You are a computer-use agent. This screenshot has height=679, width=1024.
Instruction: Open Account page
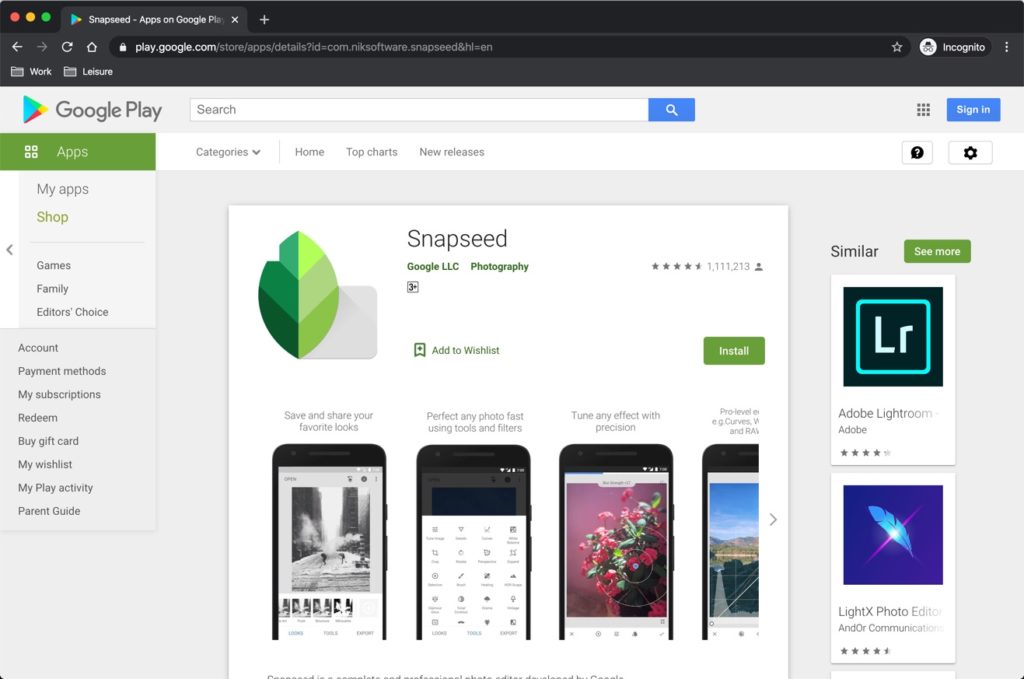38,348
